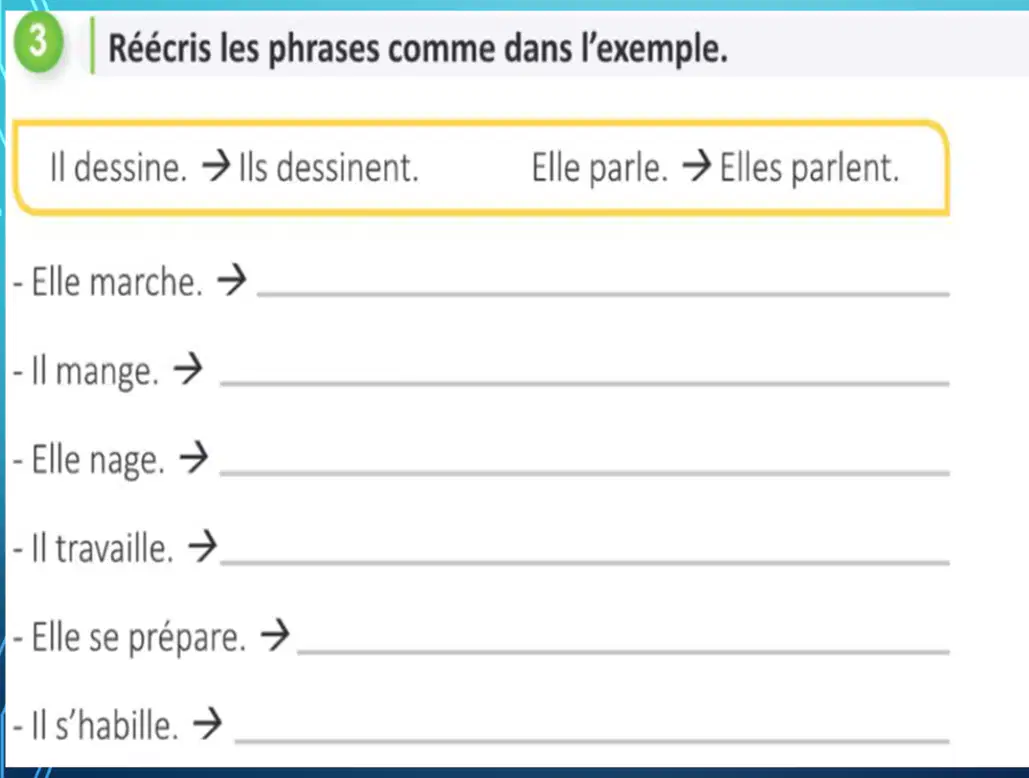Viewport: 1029px width, 778px height.
Task: Click the arrow after "Il travaille."
Action: coord(203,546)
